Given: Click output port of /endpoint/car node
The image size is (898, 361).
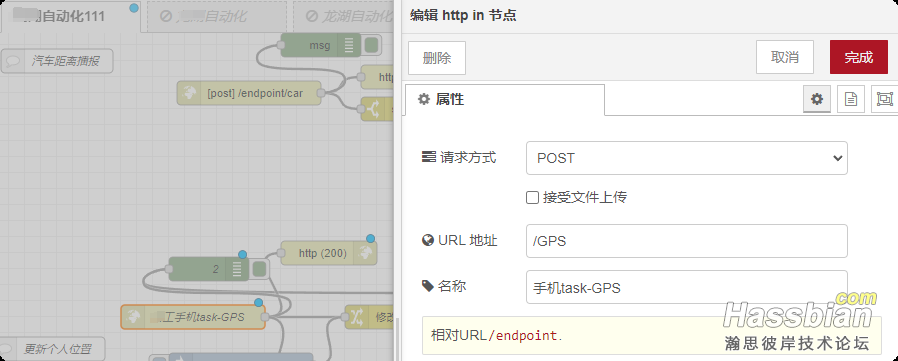Looking at the screenshot, I should (321, 93).
